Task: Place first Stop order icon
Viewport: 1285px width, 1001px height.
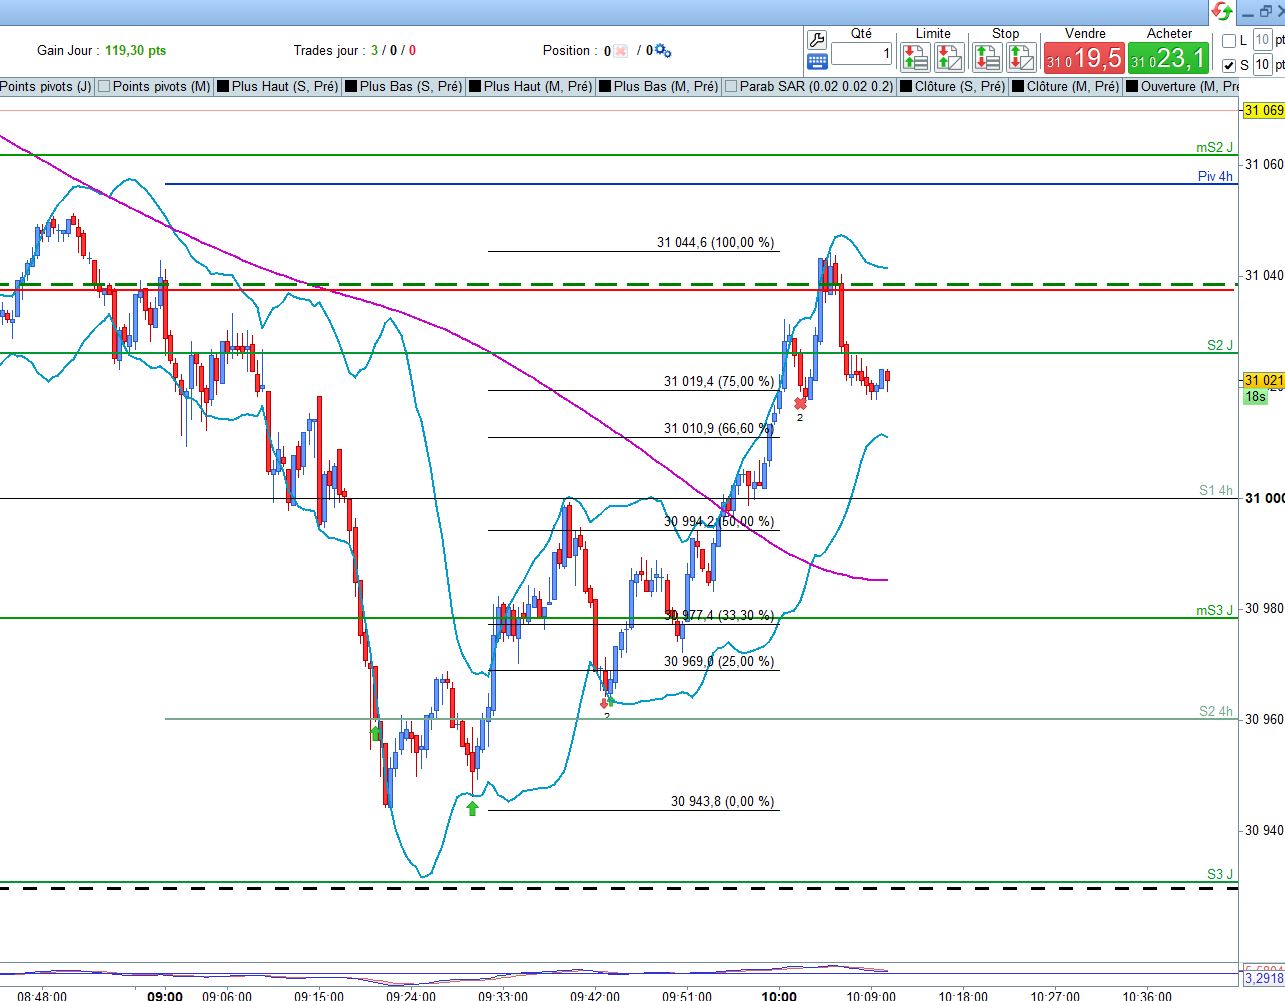Action: (987, 57)
